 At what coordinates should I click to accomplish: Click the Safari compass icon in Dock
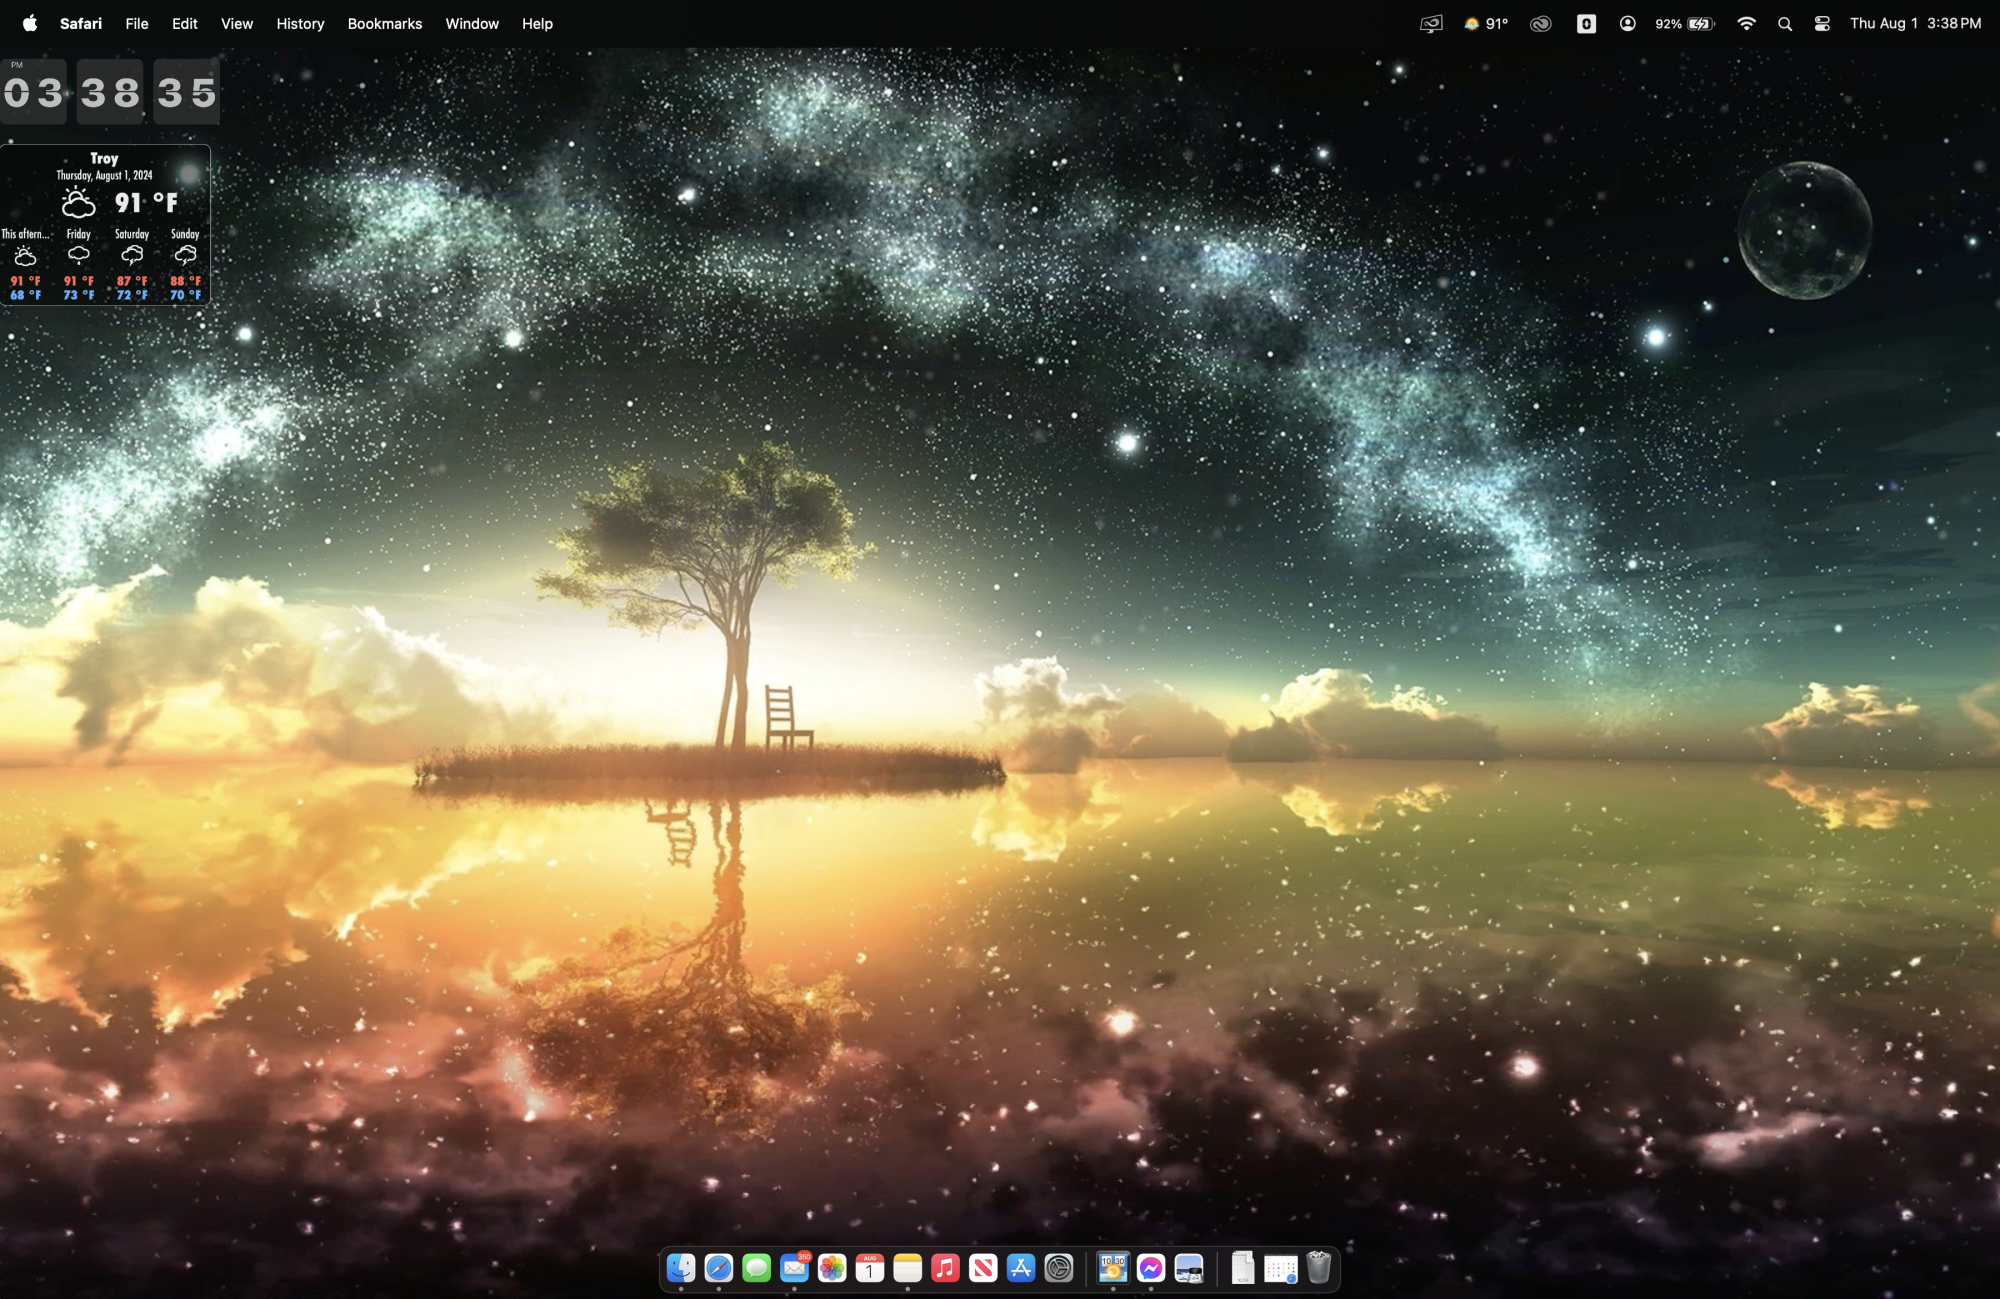(x=719, y=1268)
